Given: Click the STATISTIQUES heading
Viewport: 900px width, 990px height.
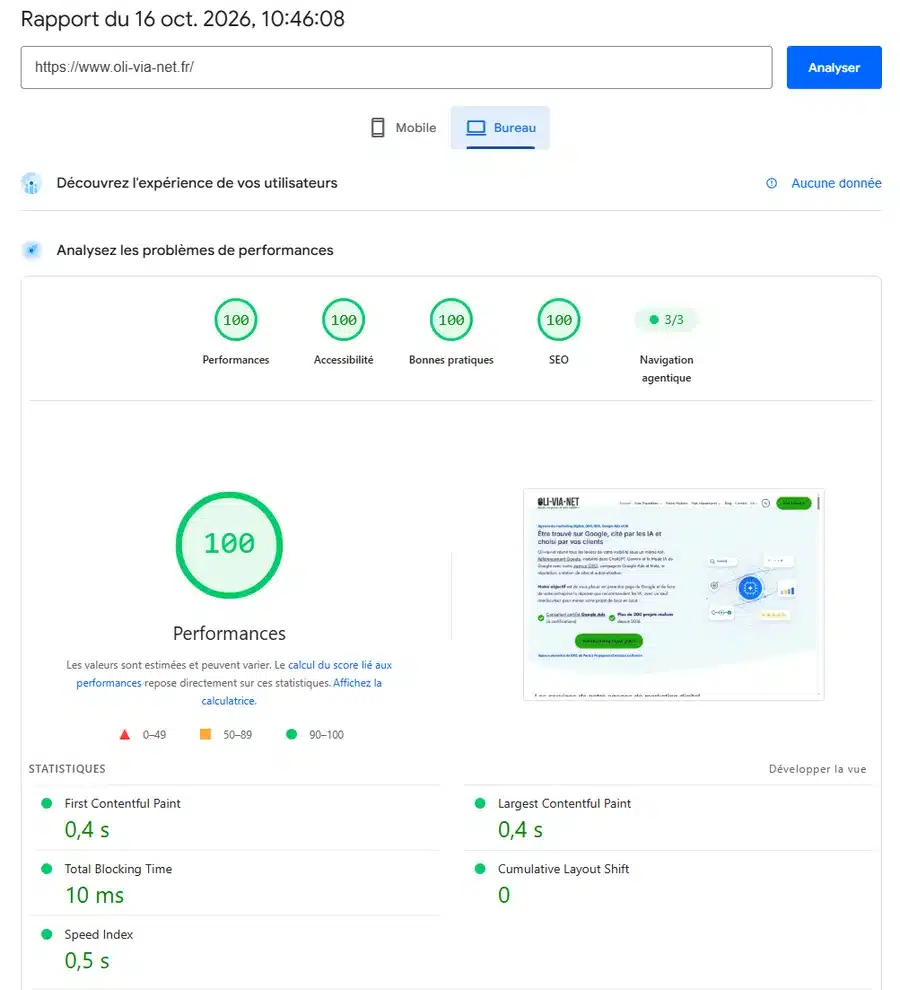Looking at the screenshot, I should [x=67, y=769].
